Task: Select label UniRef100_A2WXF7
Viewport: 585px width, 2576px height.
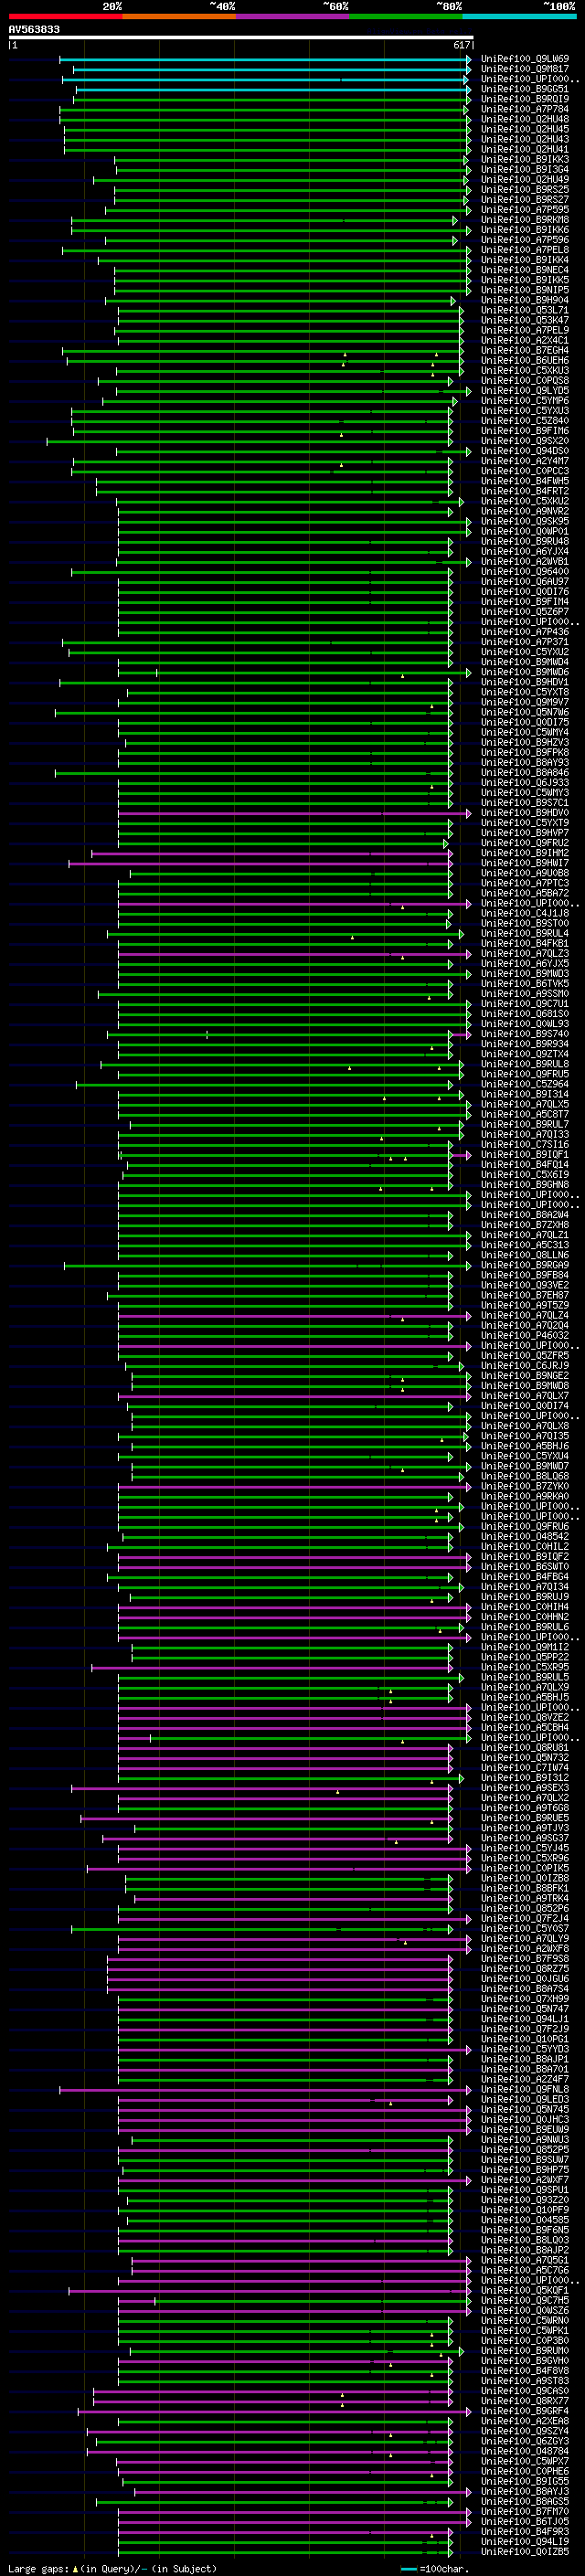Action: pos(525,2179)
